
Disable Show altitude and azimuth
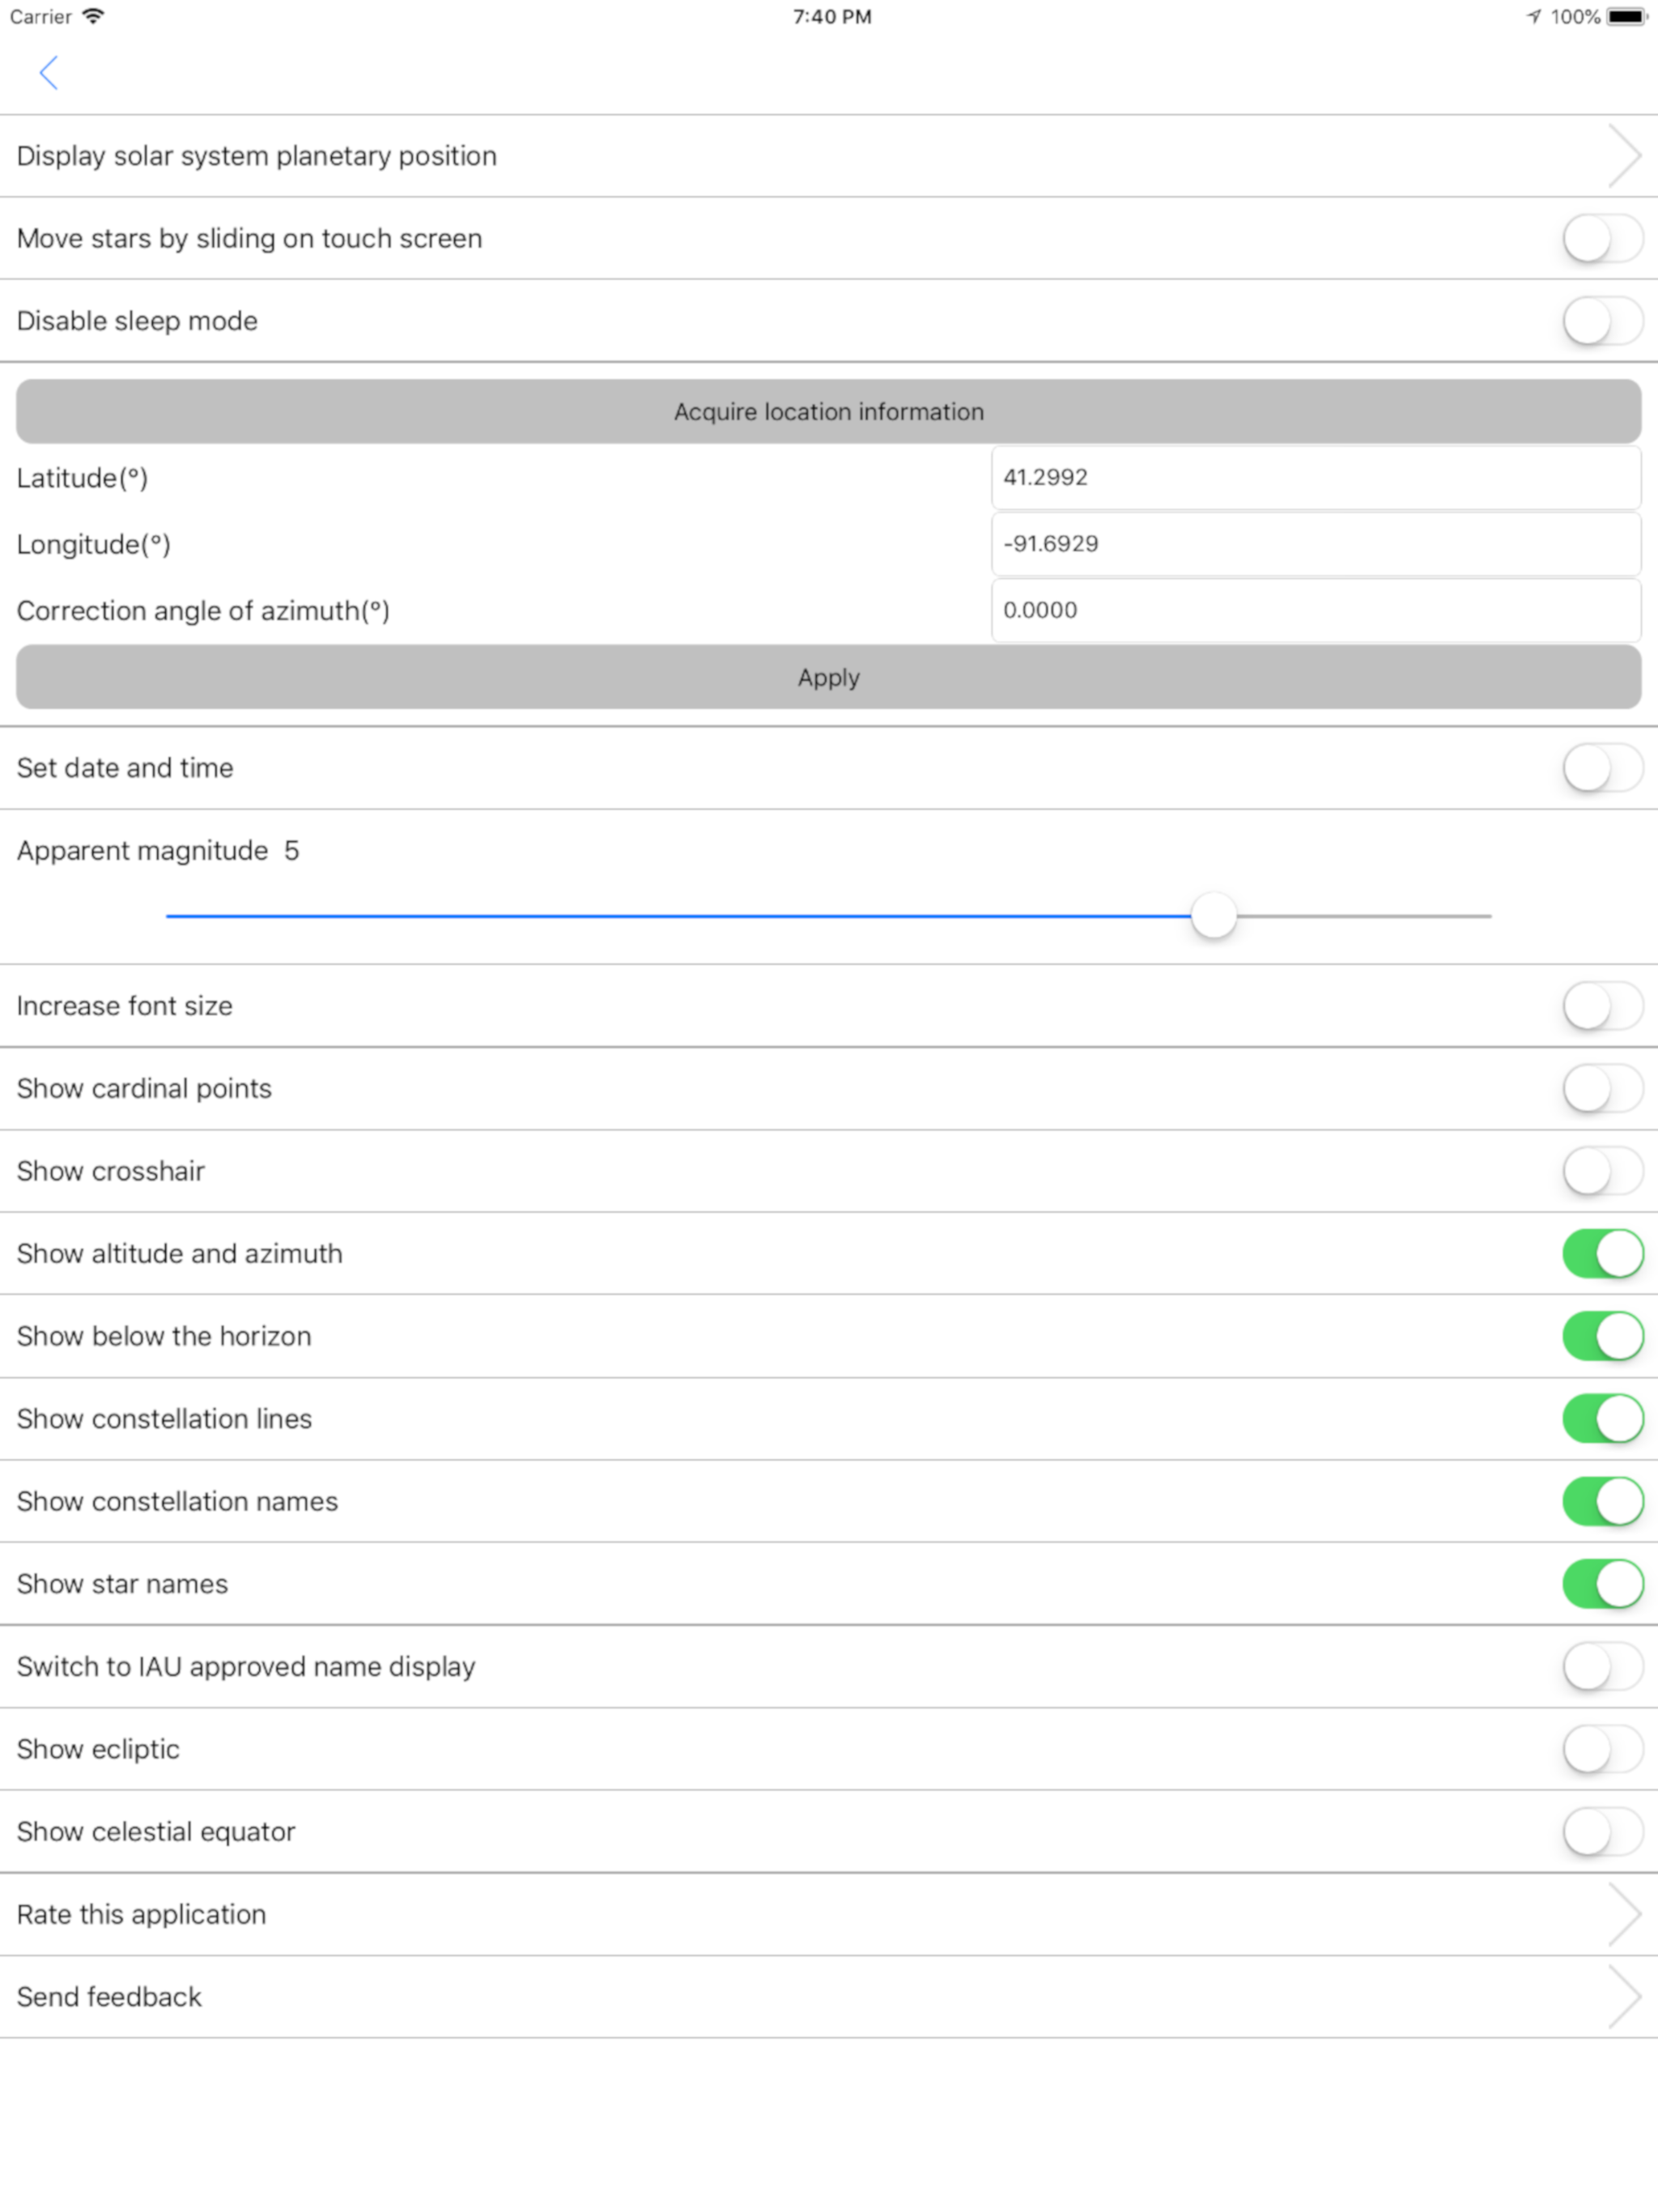pos(1603,1254)
